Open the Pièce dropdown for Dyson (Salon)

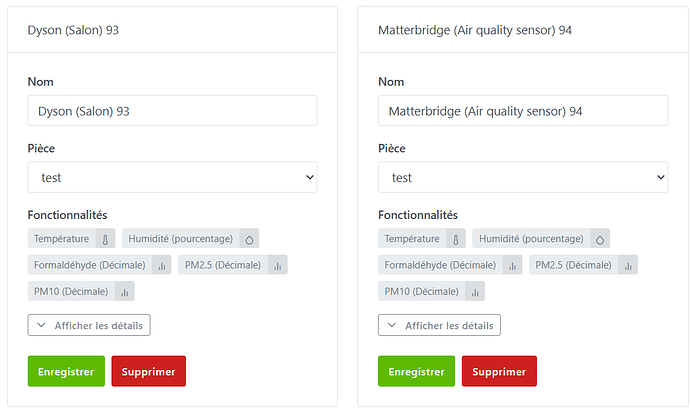click(172, 178)
